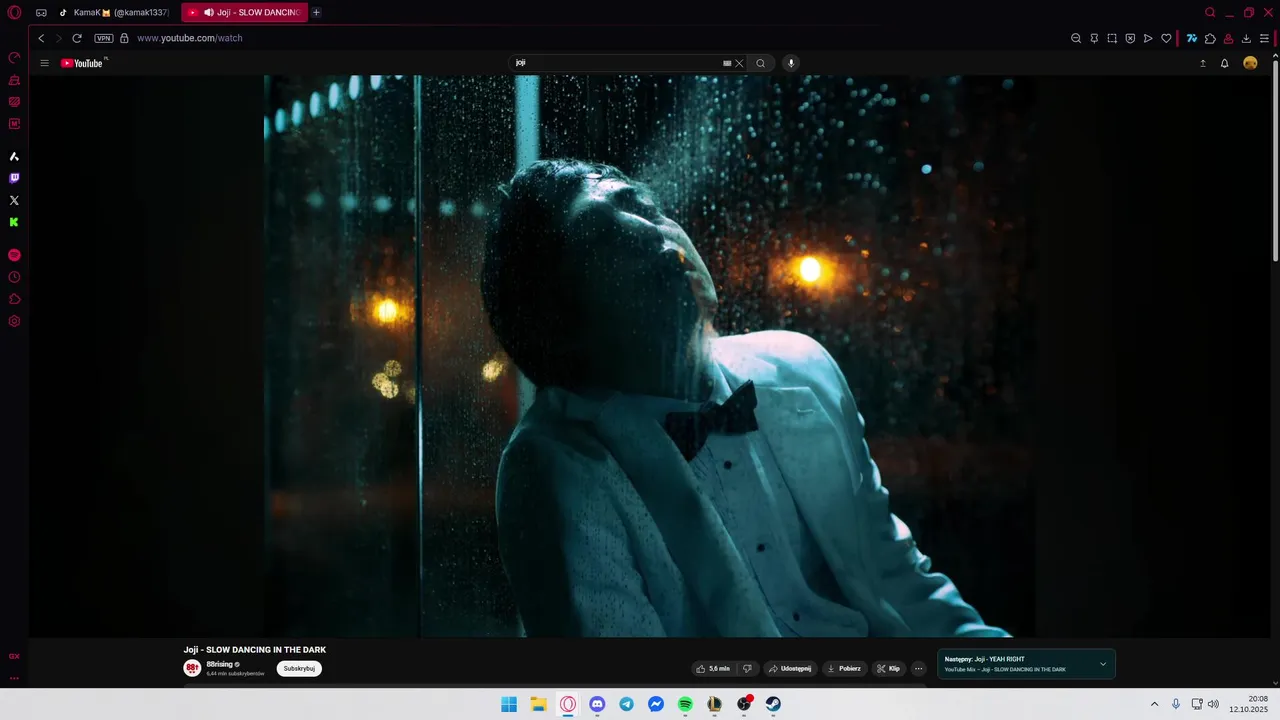Viewport: 1280px width, 720px height.
Task: Click the Pobierz download button
Action: 845,668
